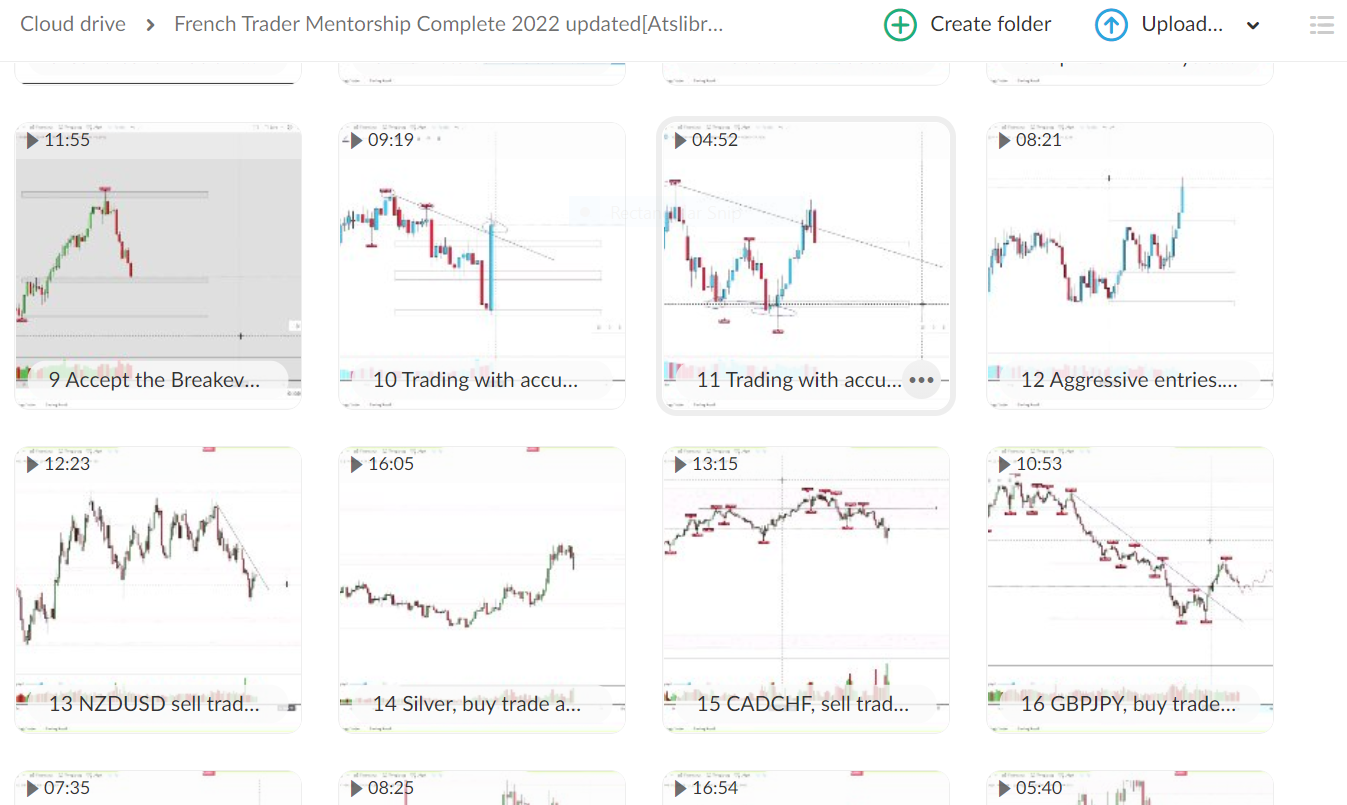Click the blue upload arrow icon
Viewport: 1347px width, 805px height.
[x=1110, y=24]
